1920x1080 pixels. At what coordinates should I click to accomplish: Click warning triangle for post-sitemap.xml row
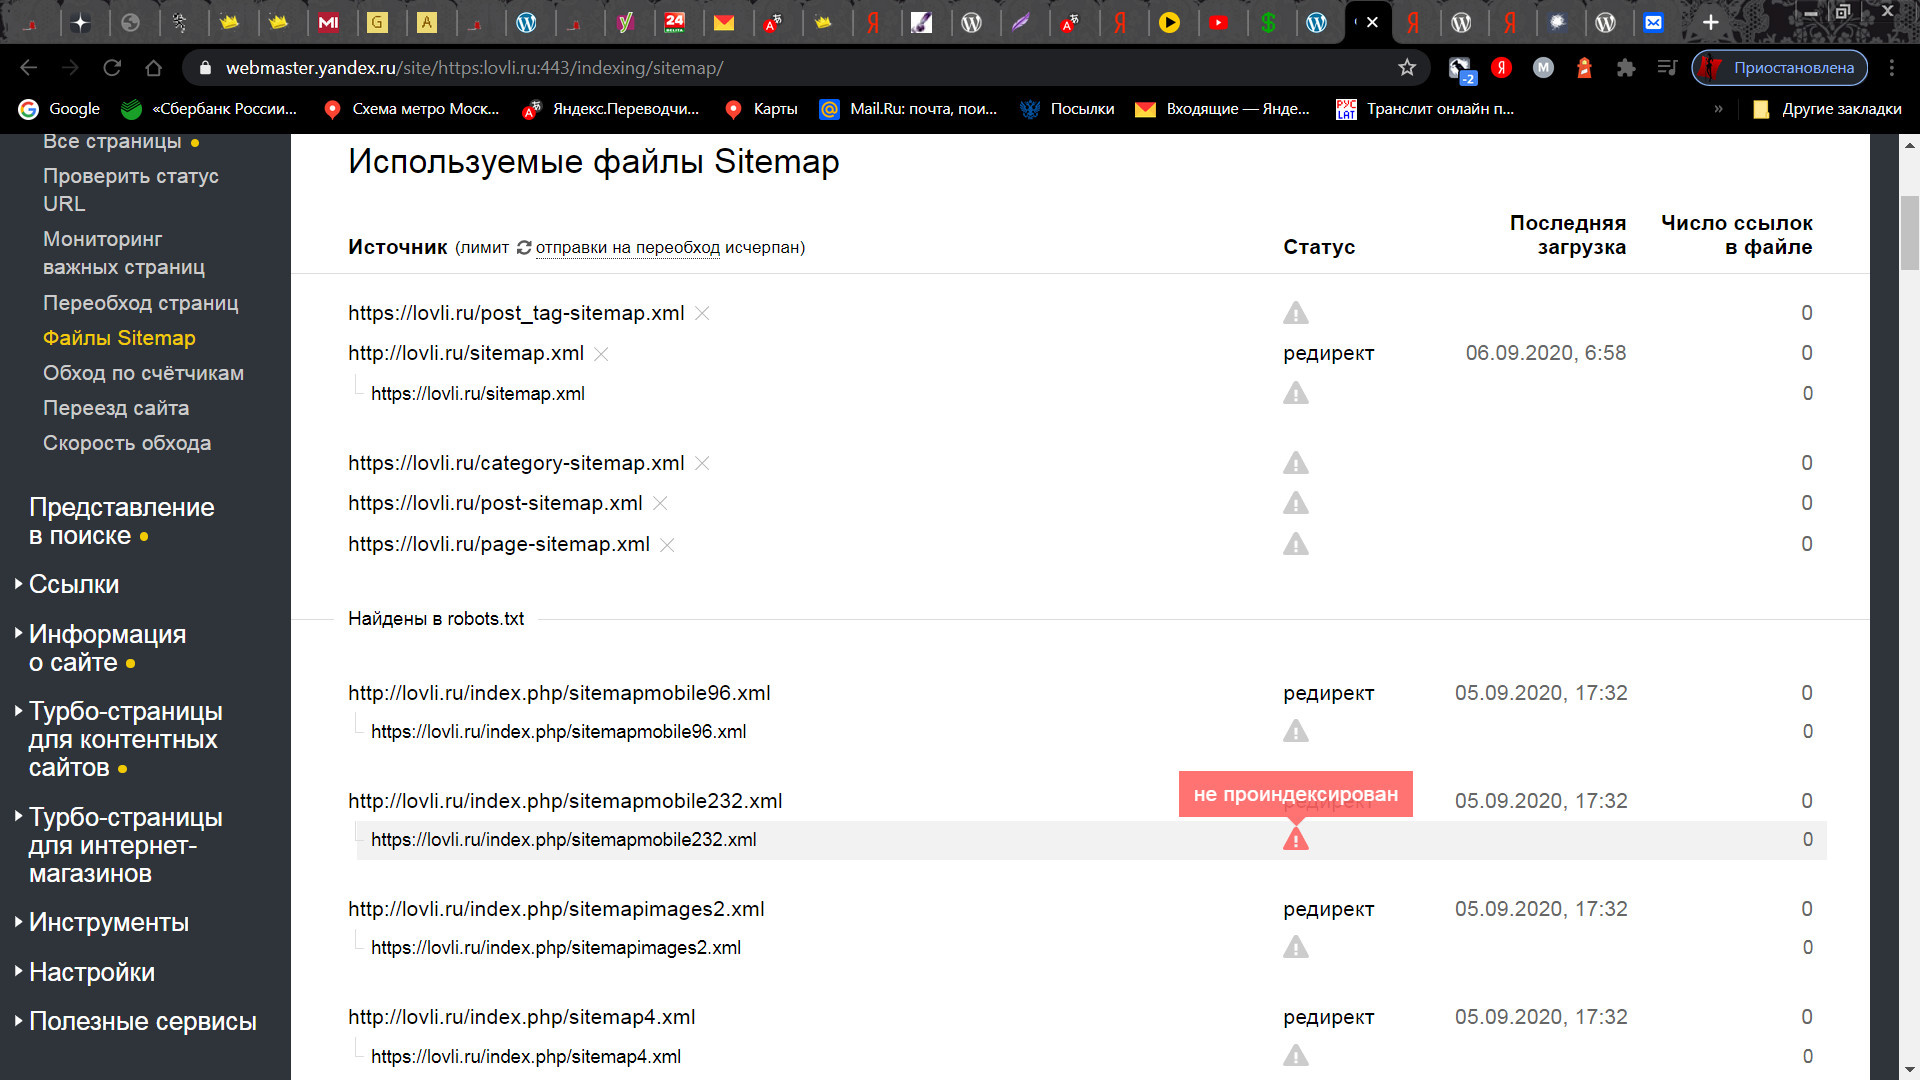click(1296, 503)
